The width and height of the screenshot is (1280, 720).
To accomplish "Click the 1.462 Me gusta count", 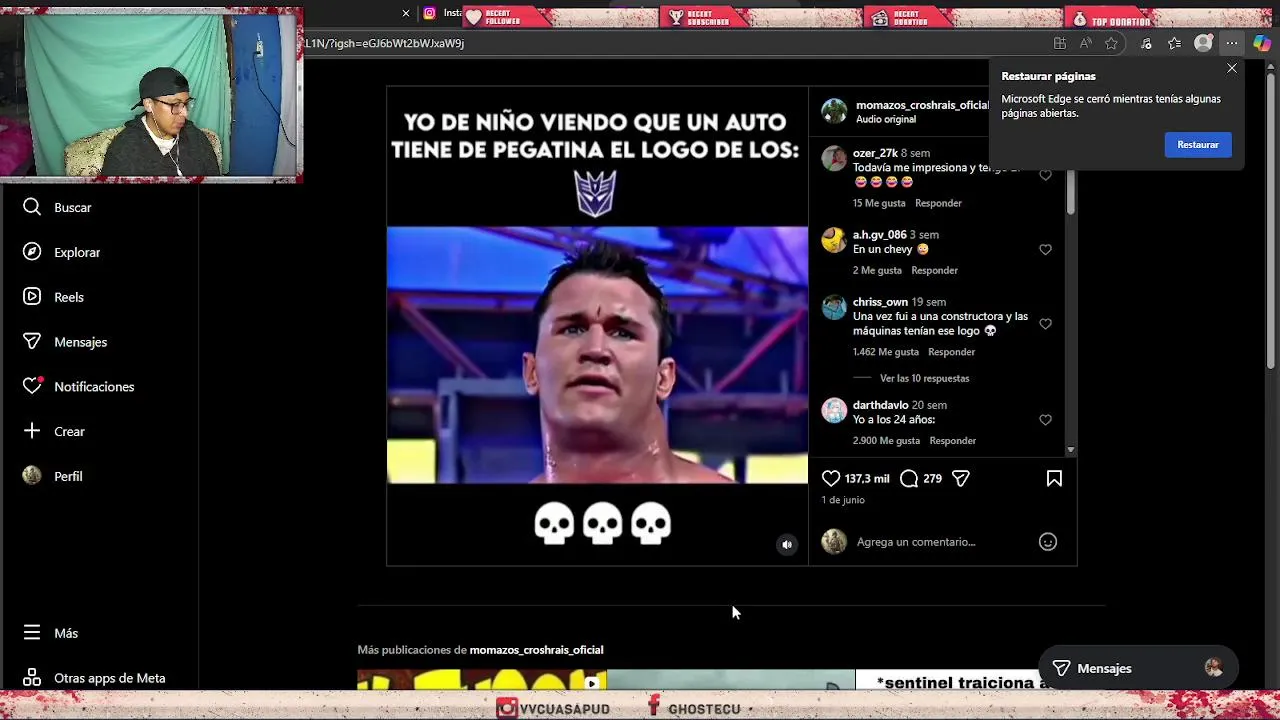I will pos(886,352).
